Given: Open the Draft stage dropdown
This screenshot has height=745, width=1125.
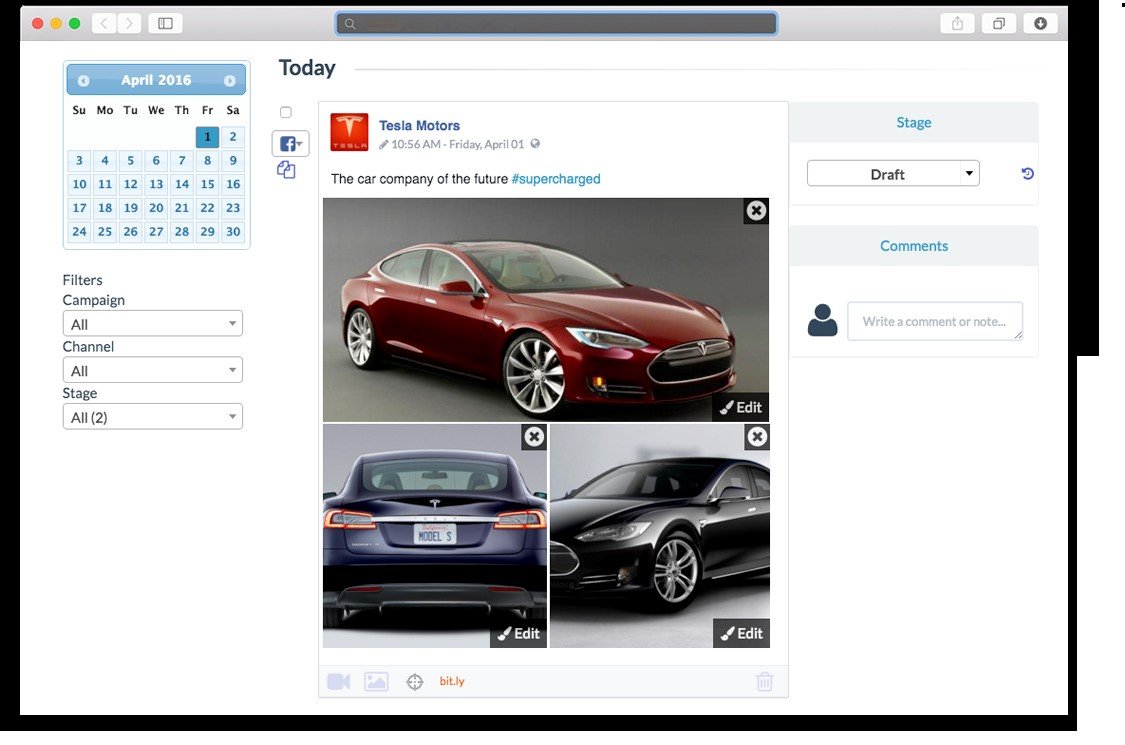Looking at the screenshot, I should [893, 174].
